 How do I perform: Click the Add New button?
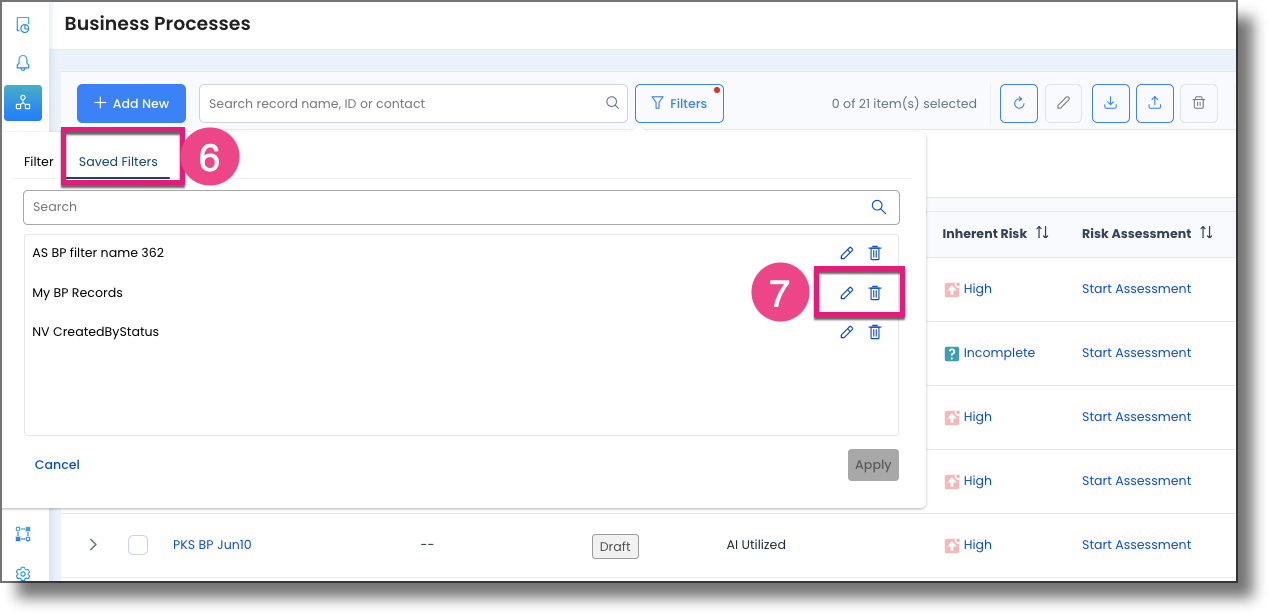pos(131,103)
